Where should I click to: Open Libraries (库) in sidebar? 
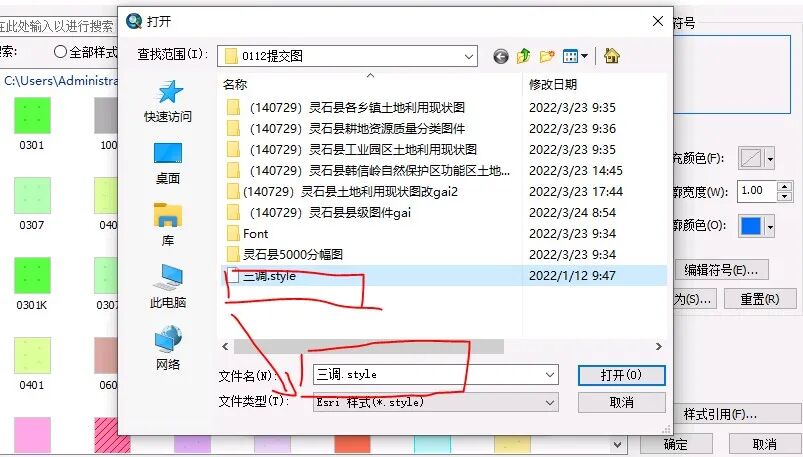click(168, 225)
